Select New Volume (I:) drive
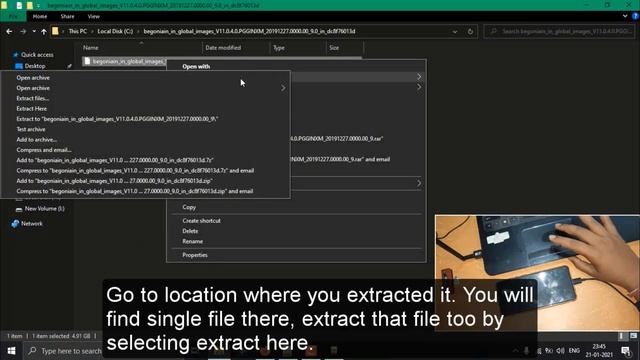The height and width of the screenshot is (360, 640). pos(44,209)
